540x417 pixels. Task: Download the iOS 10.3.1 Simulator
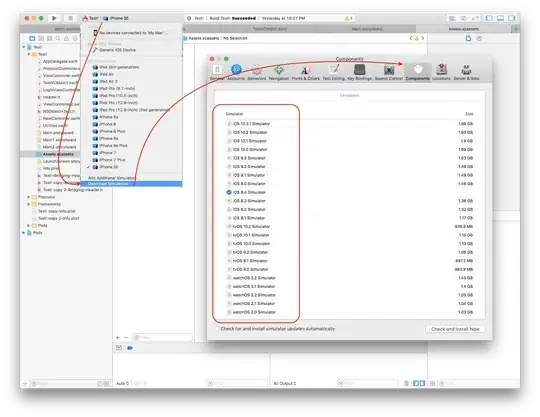(229, 124)
